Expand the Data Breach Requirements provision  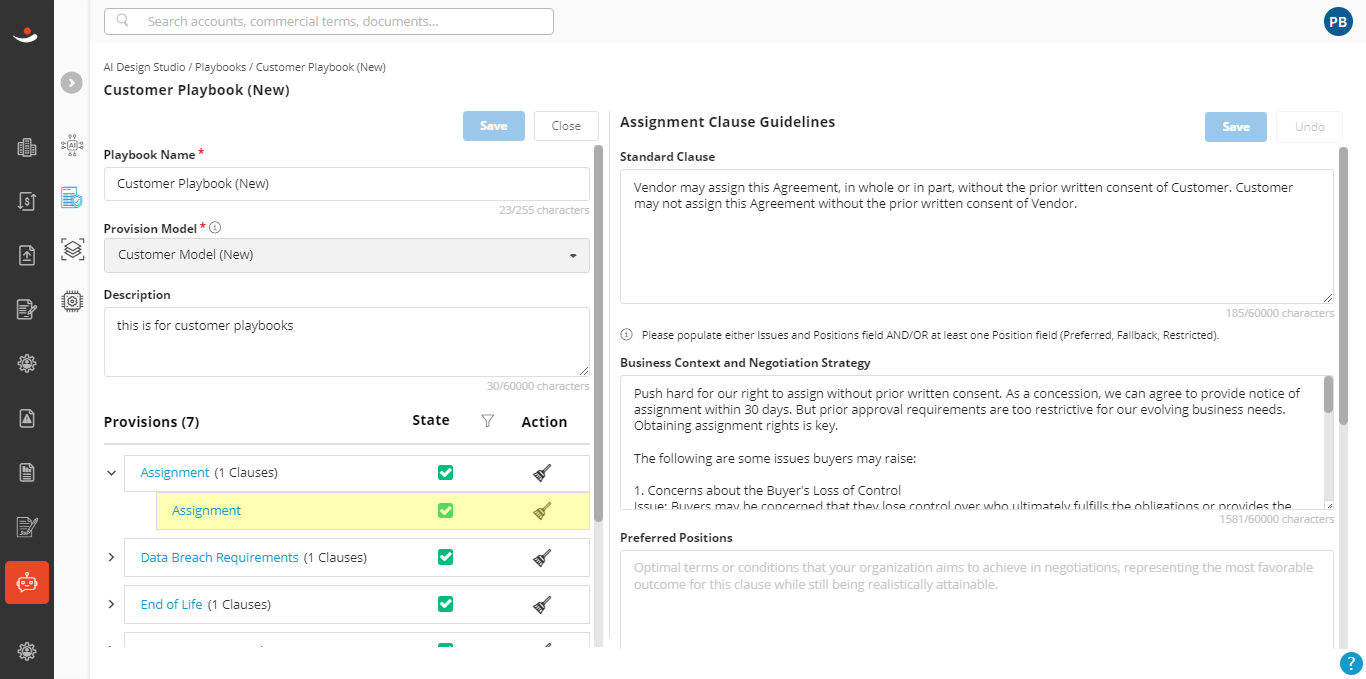pyautogui.click(x=111, y=557)
